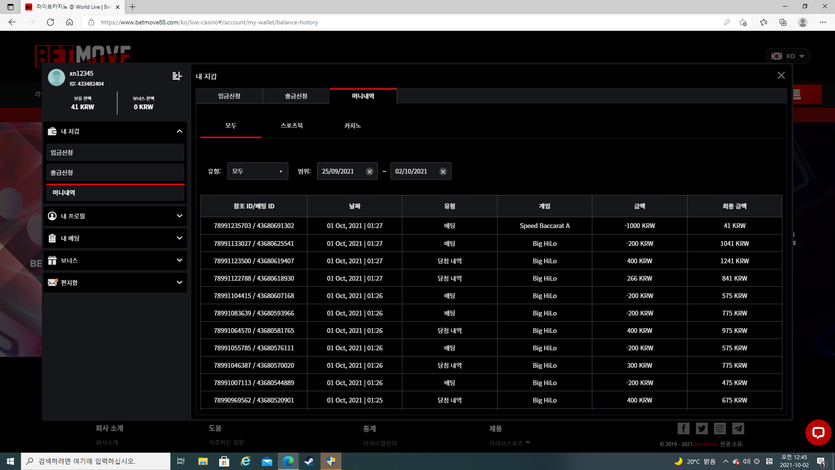Expand the 보너스 section
Viewport: 835px width, 470px height.
click(x=179, y=260)
